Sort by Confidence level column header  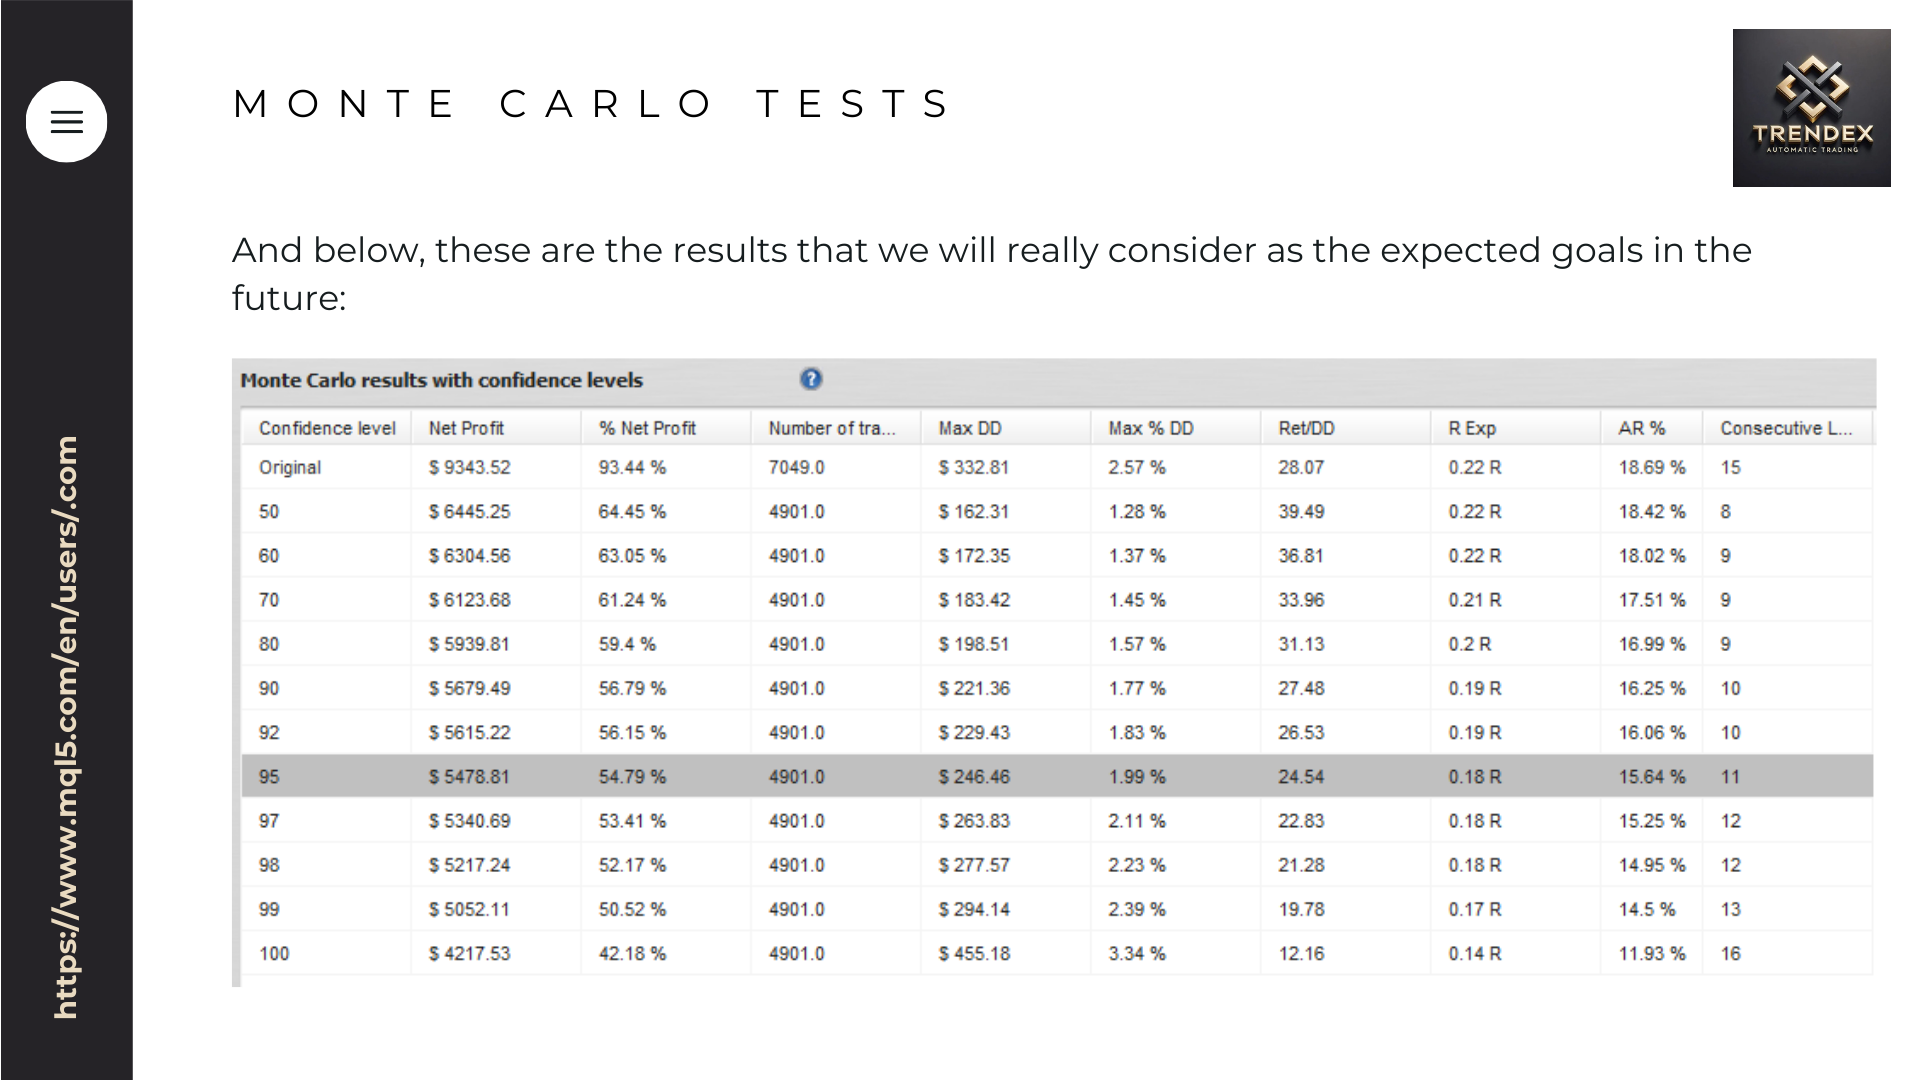coord(326,428)
